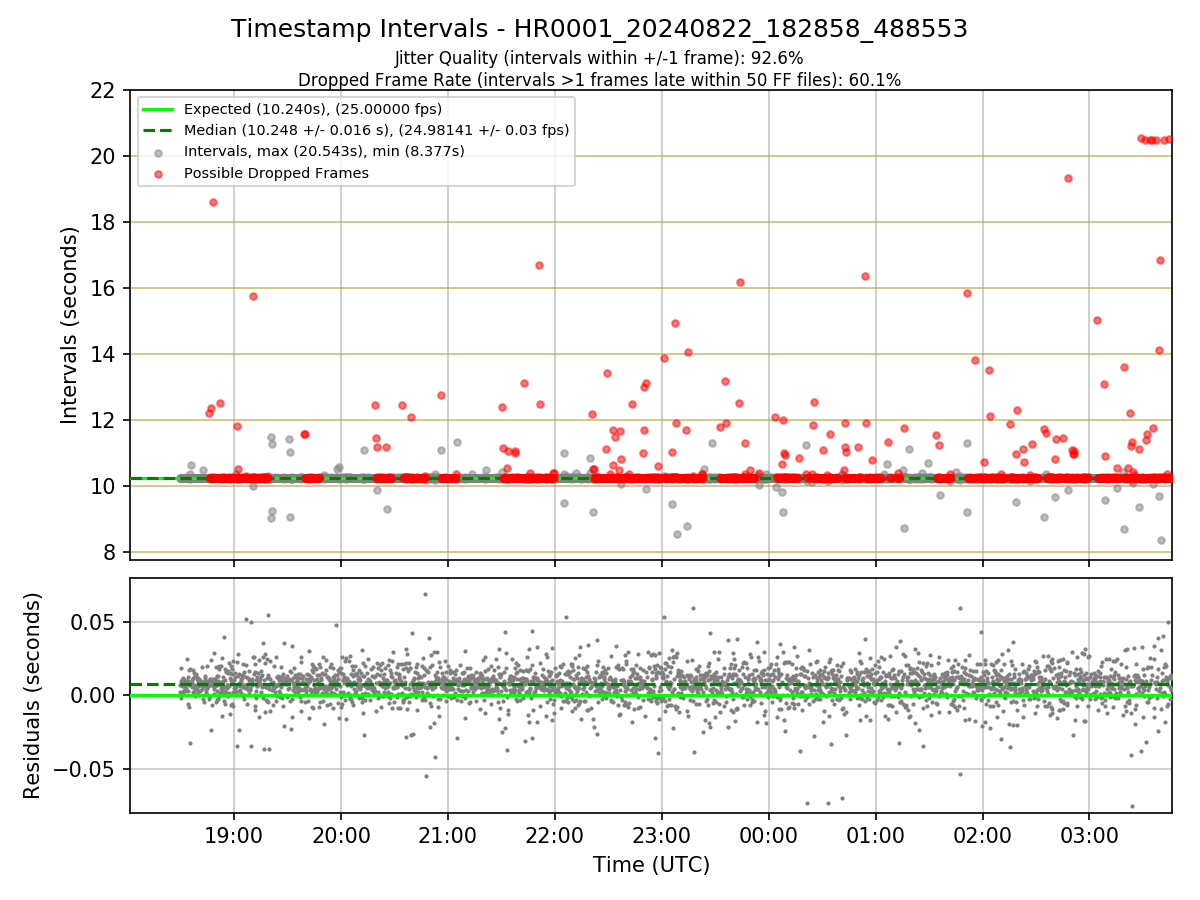
Task: Click the y-axis tick label 20
Action: tap(104, 156)
